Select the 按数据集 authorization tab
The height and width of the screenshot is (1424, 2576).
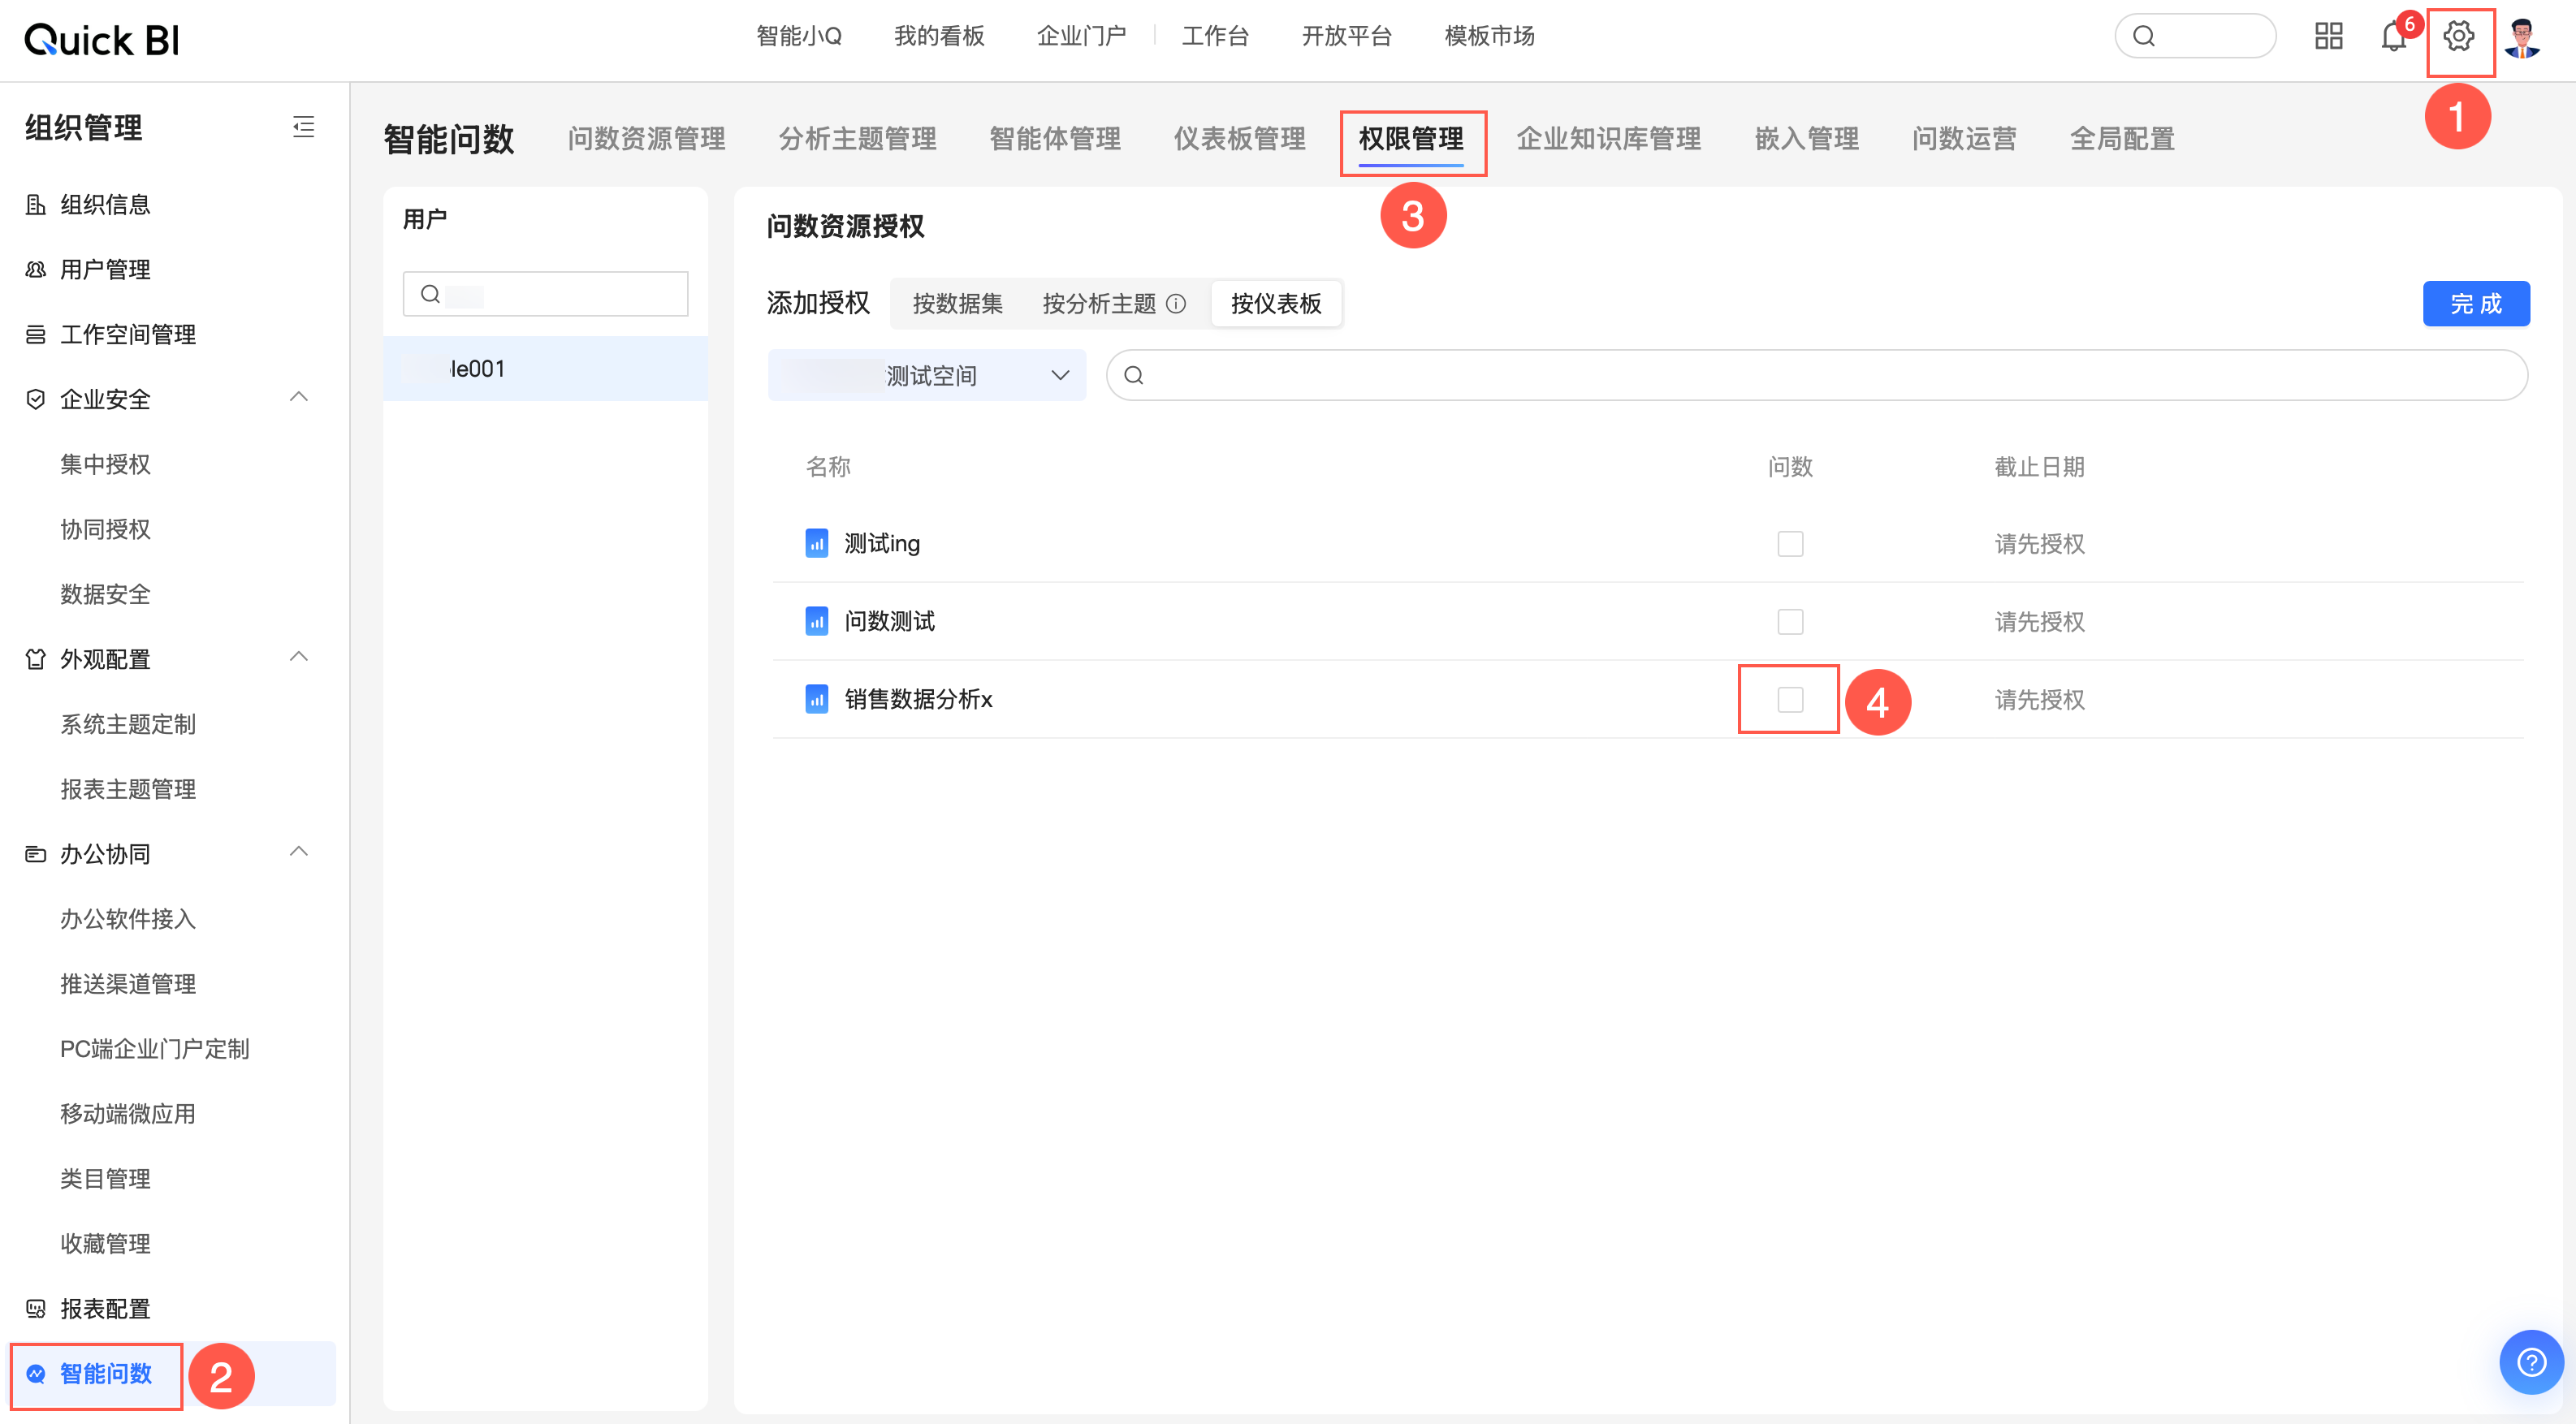coord(957,304)
